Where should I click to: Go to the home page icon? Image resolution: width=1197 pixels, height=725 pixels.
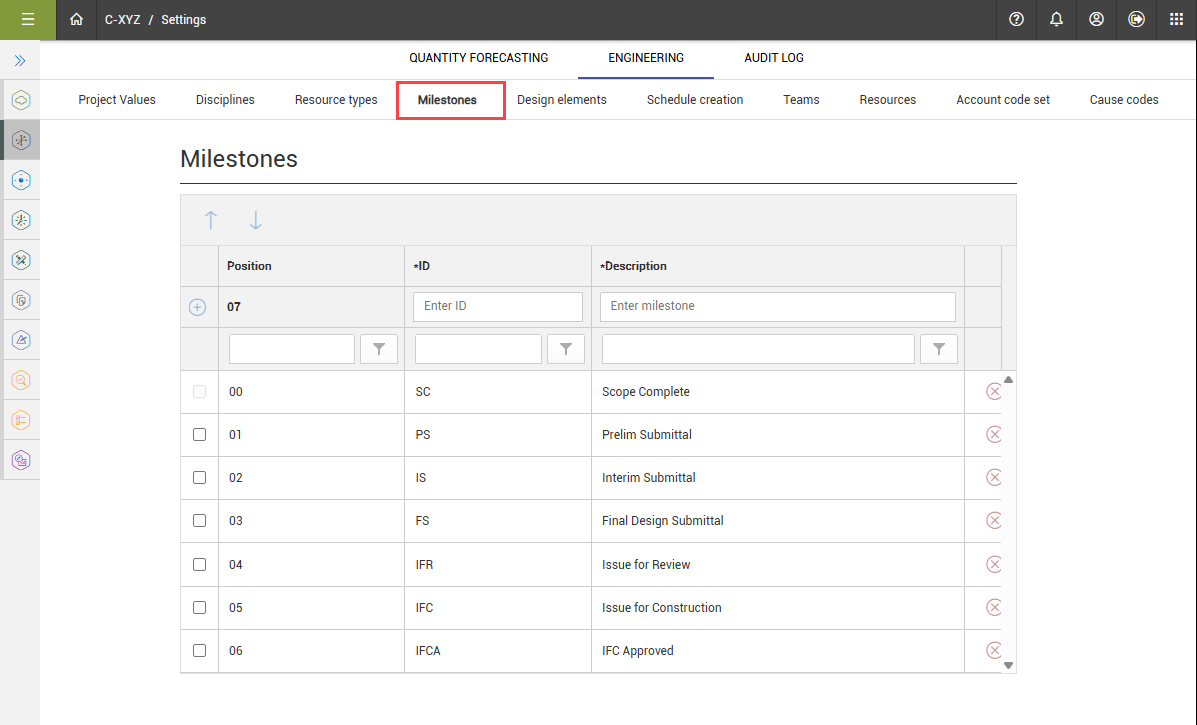76,19
